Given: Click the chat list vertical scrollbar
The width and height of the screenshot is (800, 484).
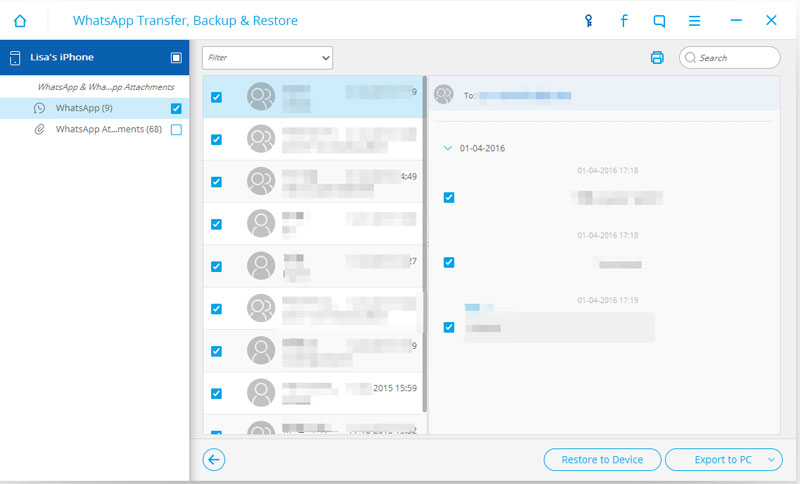Looking at the screenshot, I should pos(424,244).
